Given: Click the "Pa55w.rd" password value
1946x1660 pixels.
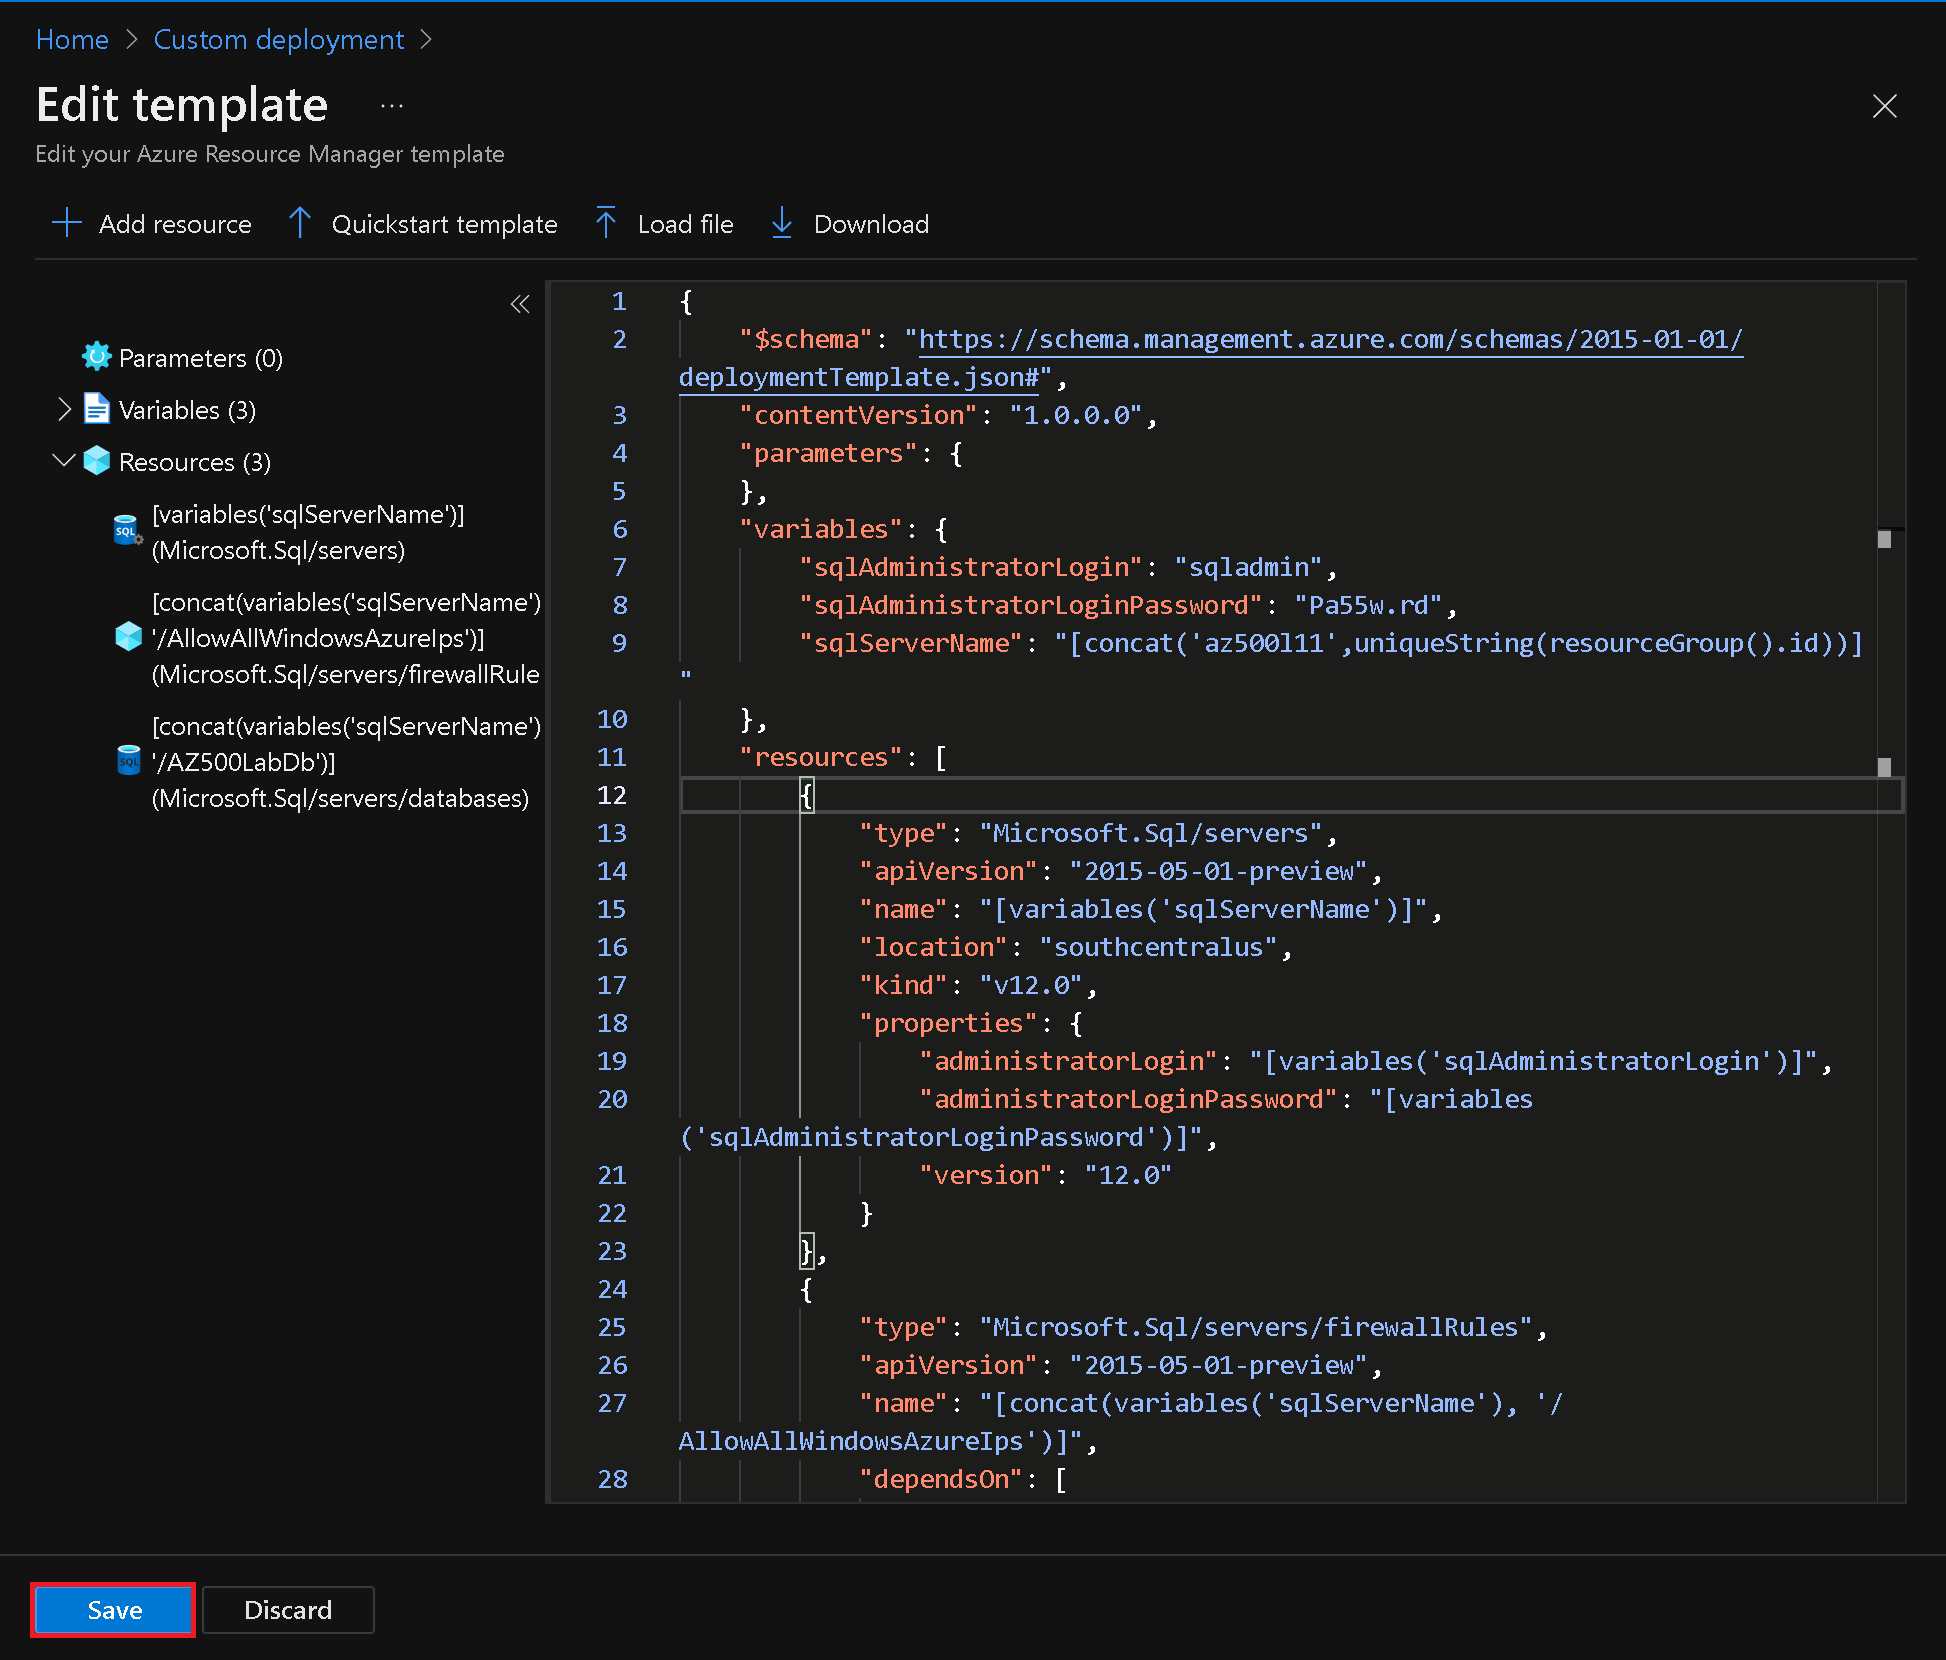Looking at the screenshot, I should pyautogui.click(x=1369, y=605).
